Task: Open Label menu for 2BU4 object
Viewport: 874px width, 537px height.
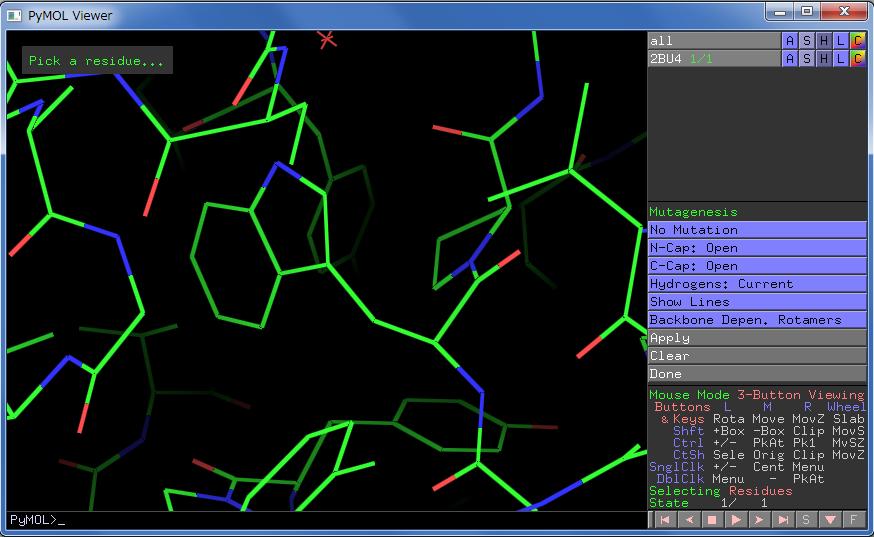Action: point(841,59)
